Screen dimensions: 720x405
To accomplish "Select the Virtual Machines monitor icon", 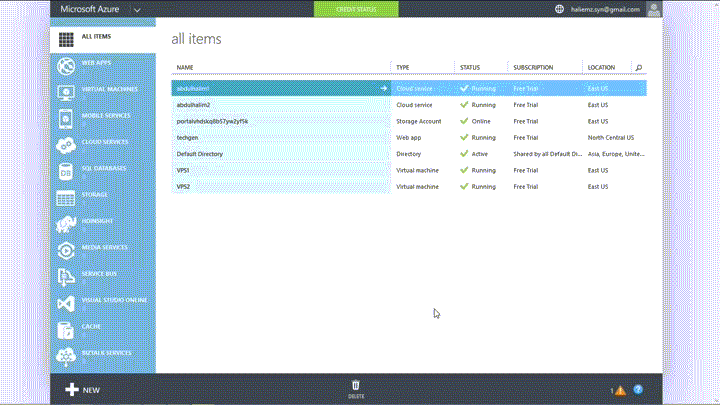I will point(66,93).
